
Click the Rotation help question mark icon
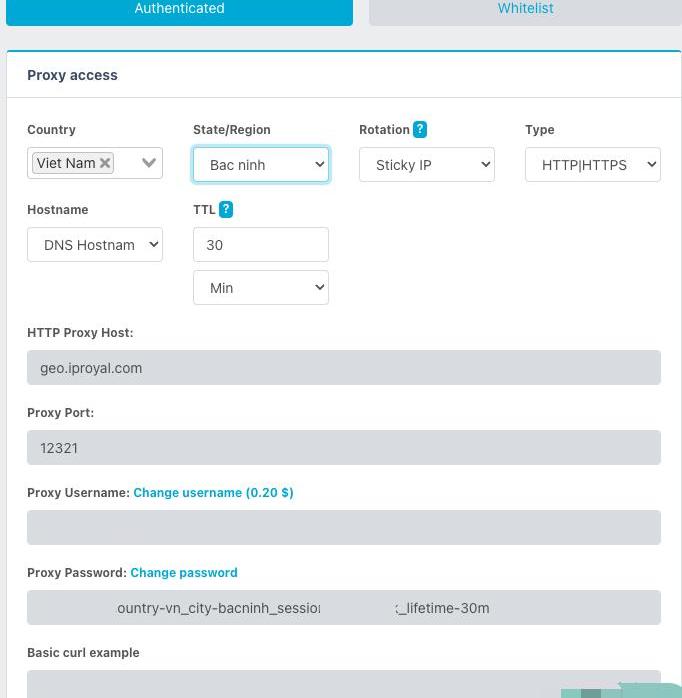pos(420,130)
